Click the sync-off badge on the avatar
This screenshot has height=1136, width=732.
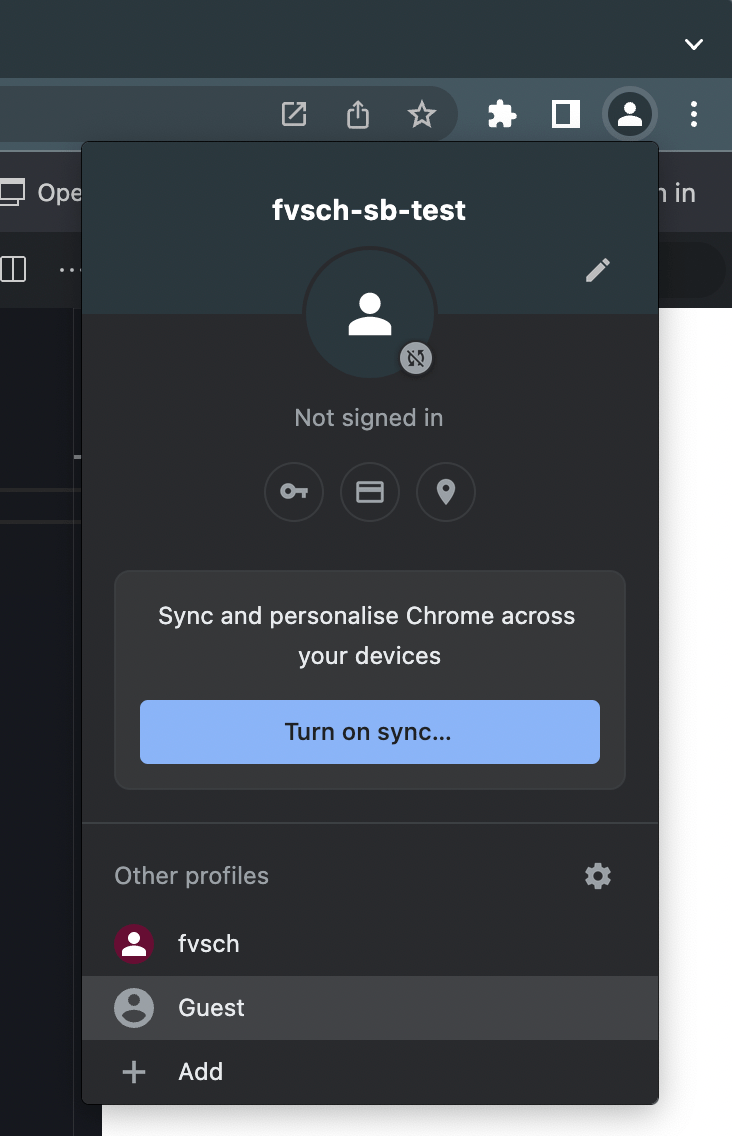(416, 356)
